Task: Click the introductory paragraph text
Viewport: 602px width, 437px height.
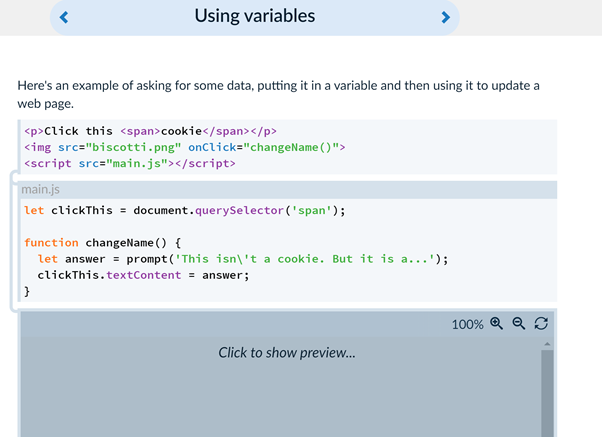Action: [278, 94]
